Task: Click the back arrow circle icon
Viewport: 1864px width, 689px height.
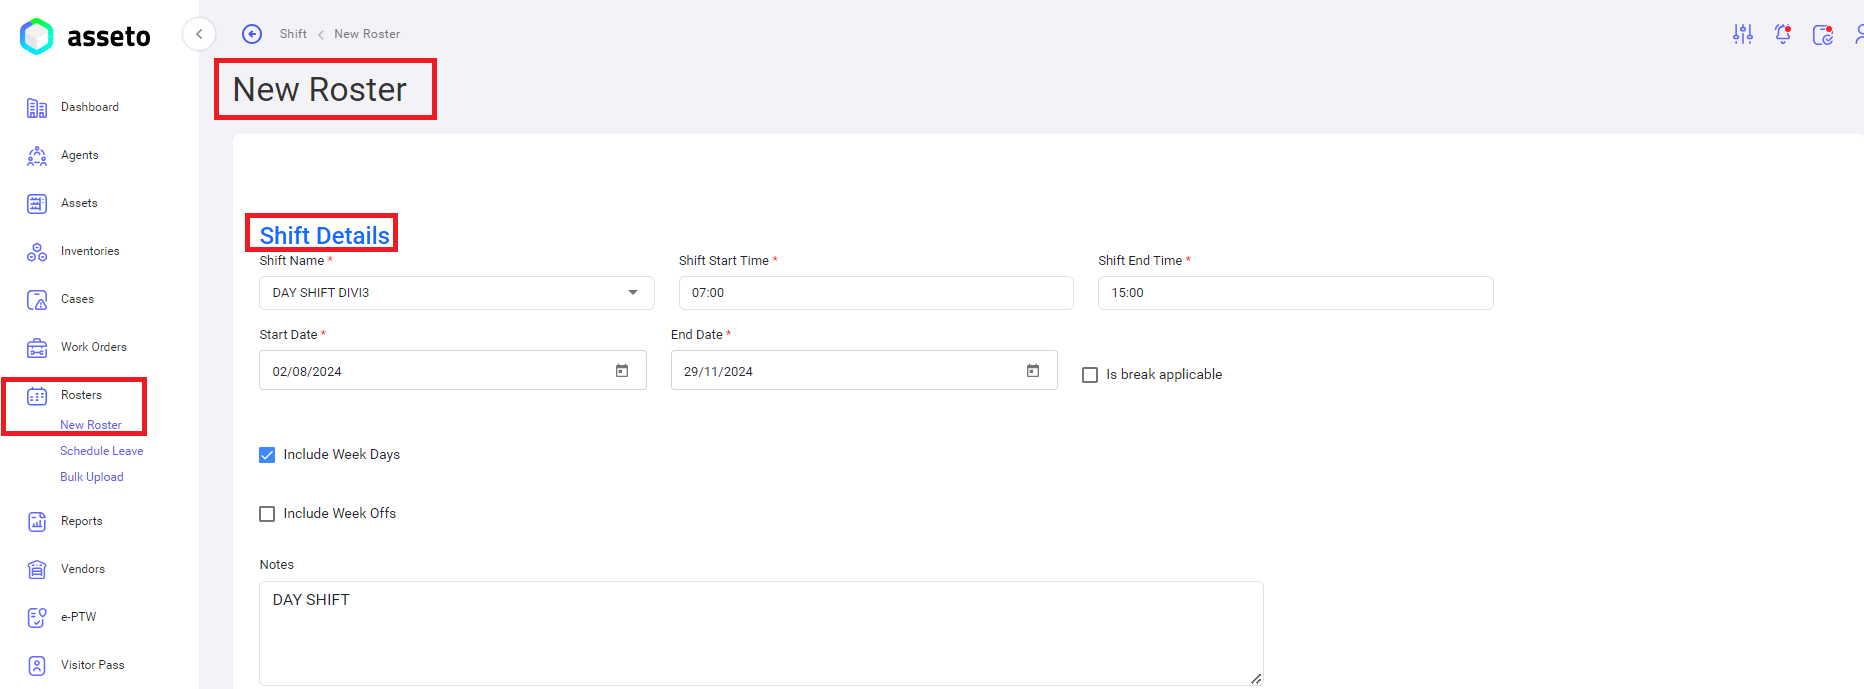Action: click(x=252, y=34)
